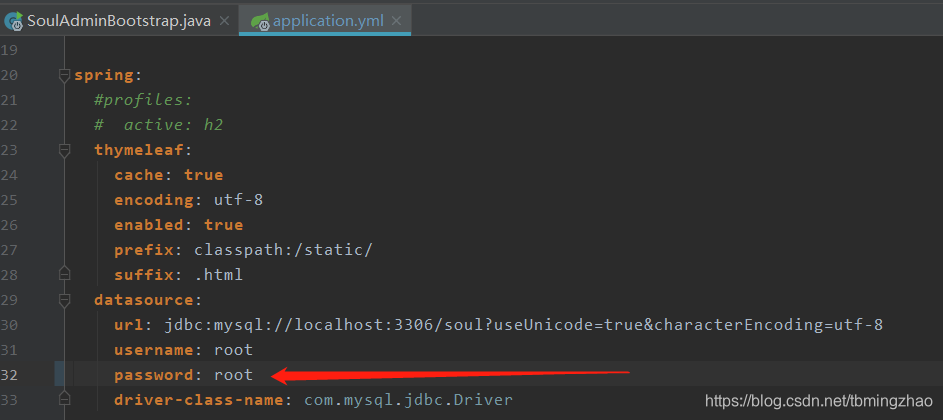The image size is (943, 420).
Task: Click the suffix key
Action: point(144,275)
